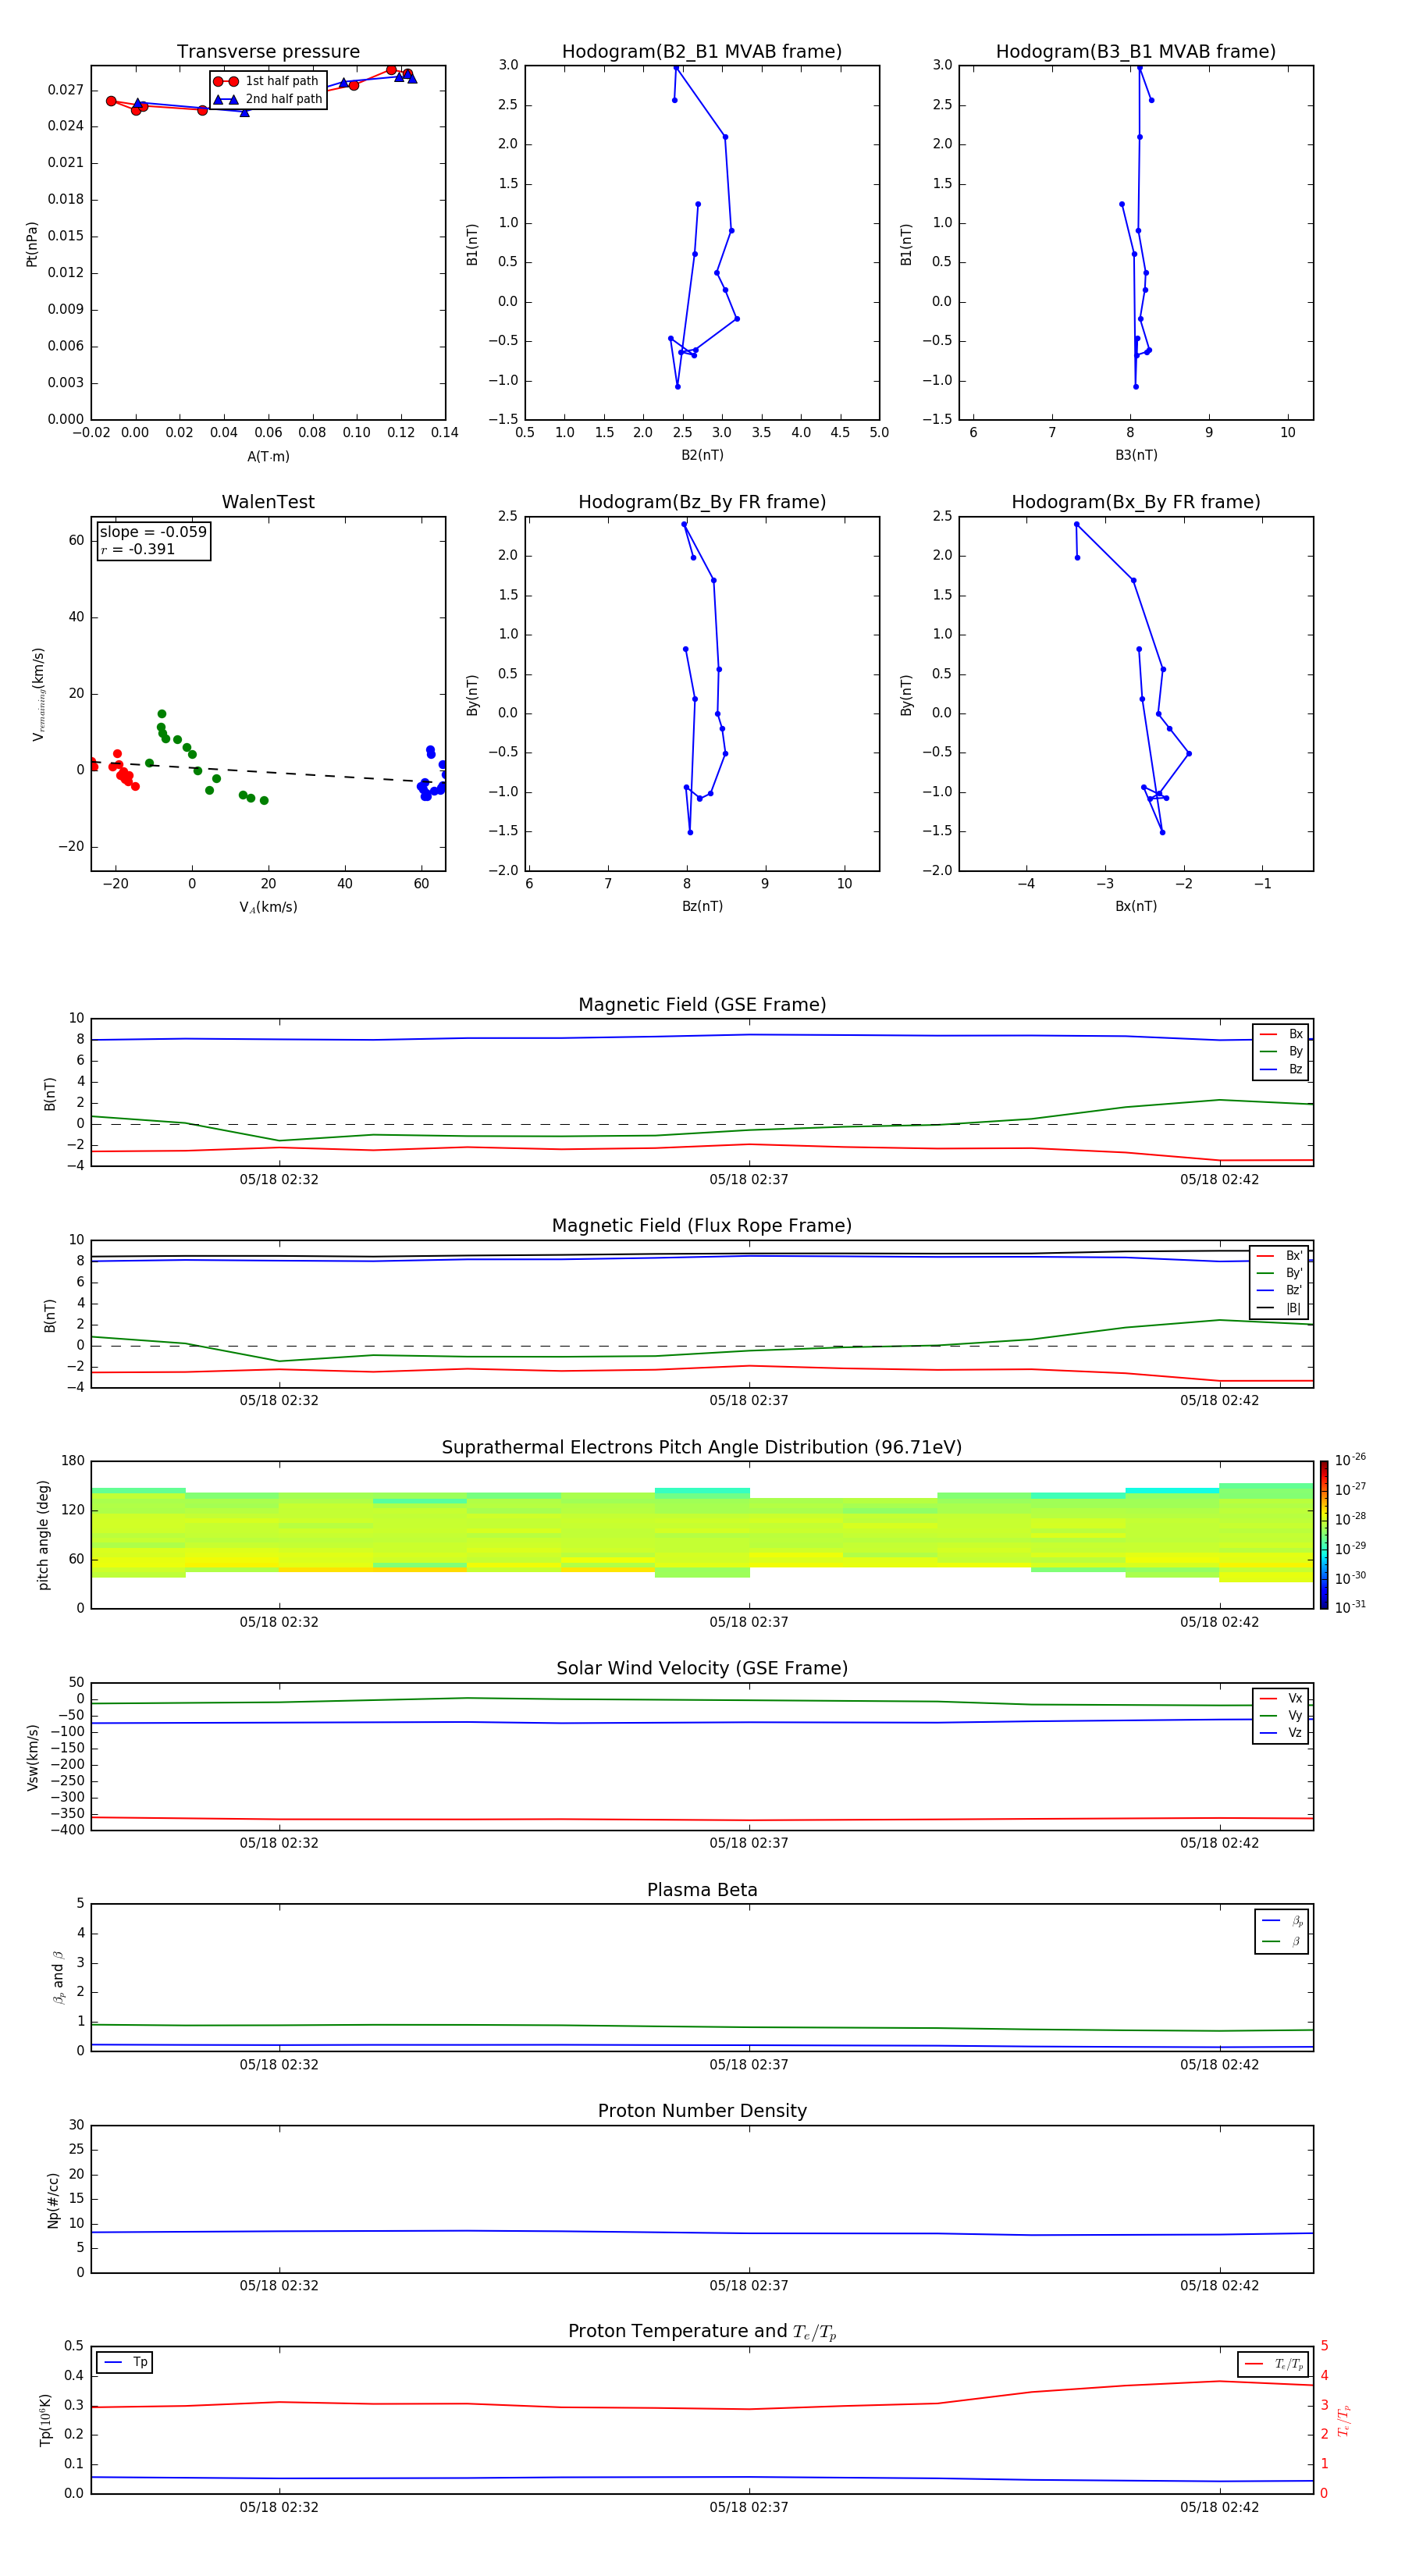The image size is (1405, 2576).
Task: Click the 'B2(nT)' x-axis label
Action: (x=702, y=455)
